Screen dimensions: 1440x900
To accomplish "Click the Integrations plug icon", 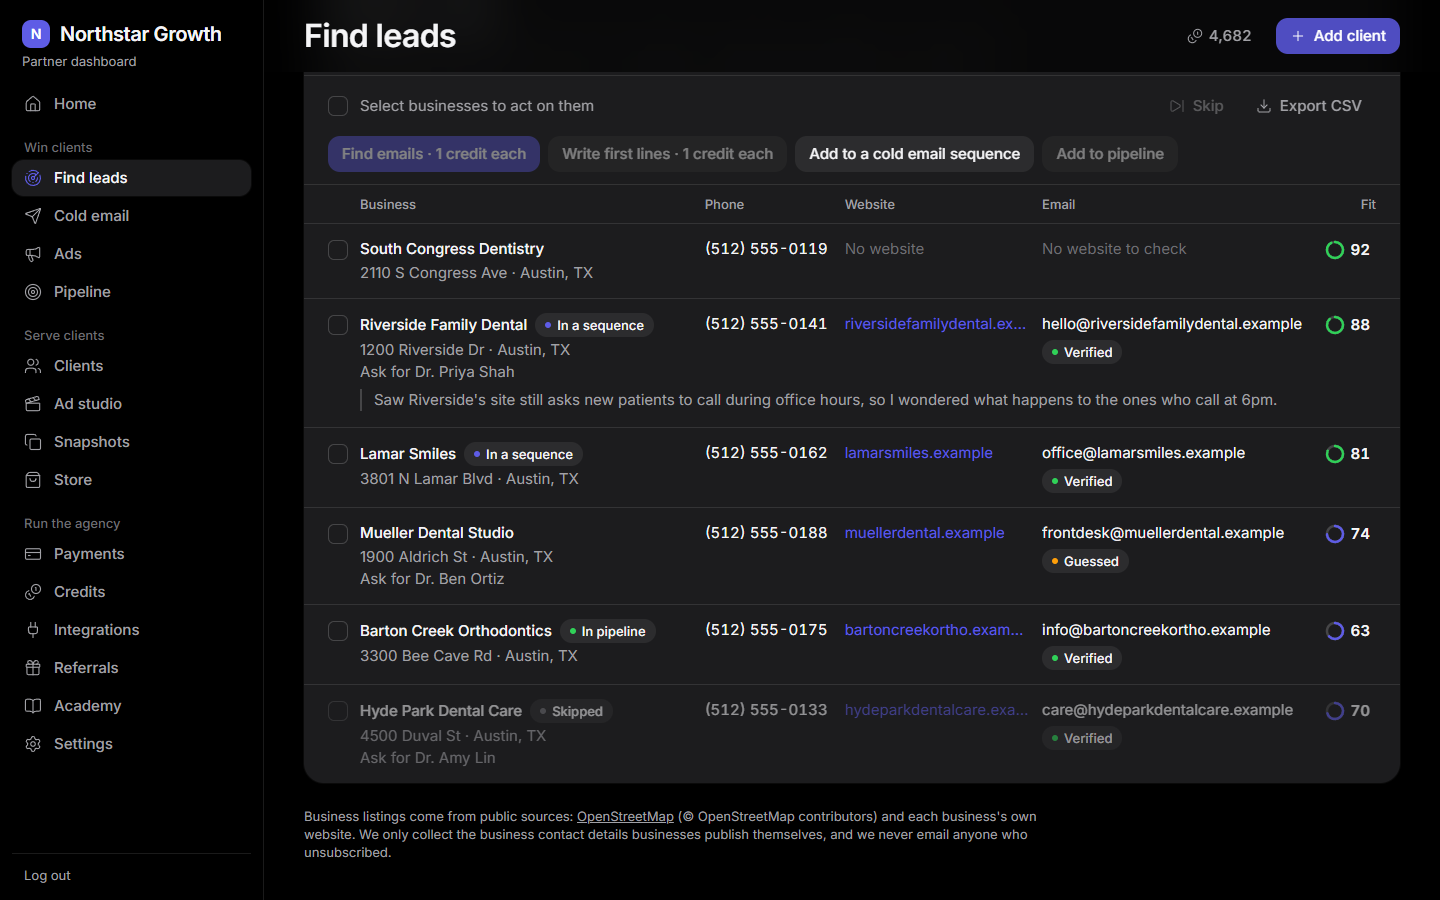I will point(33,630).
